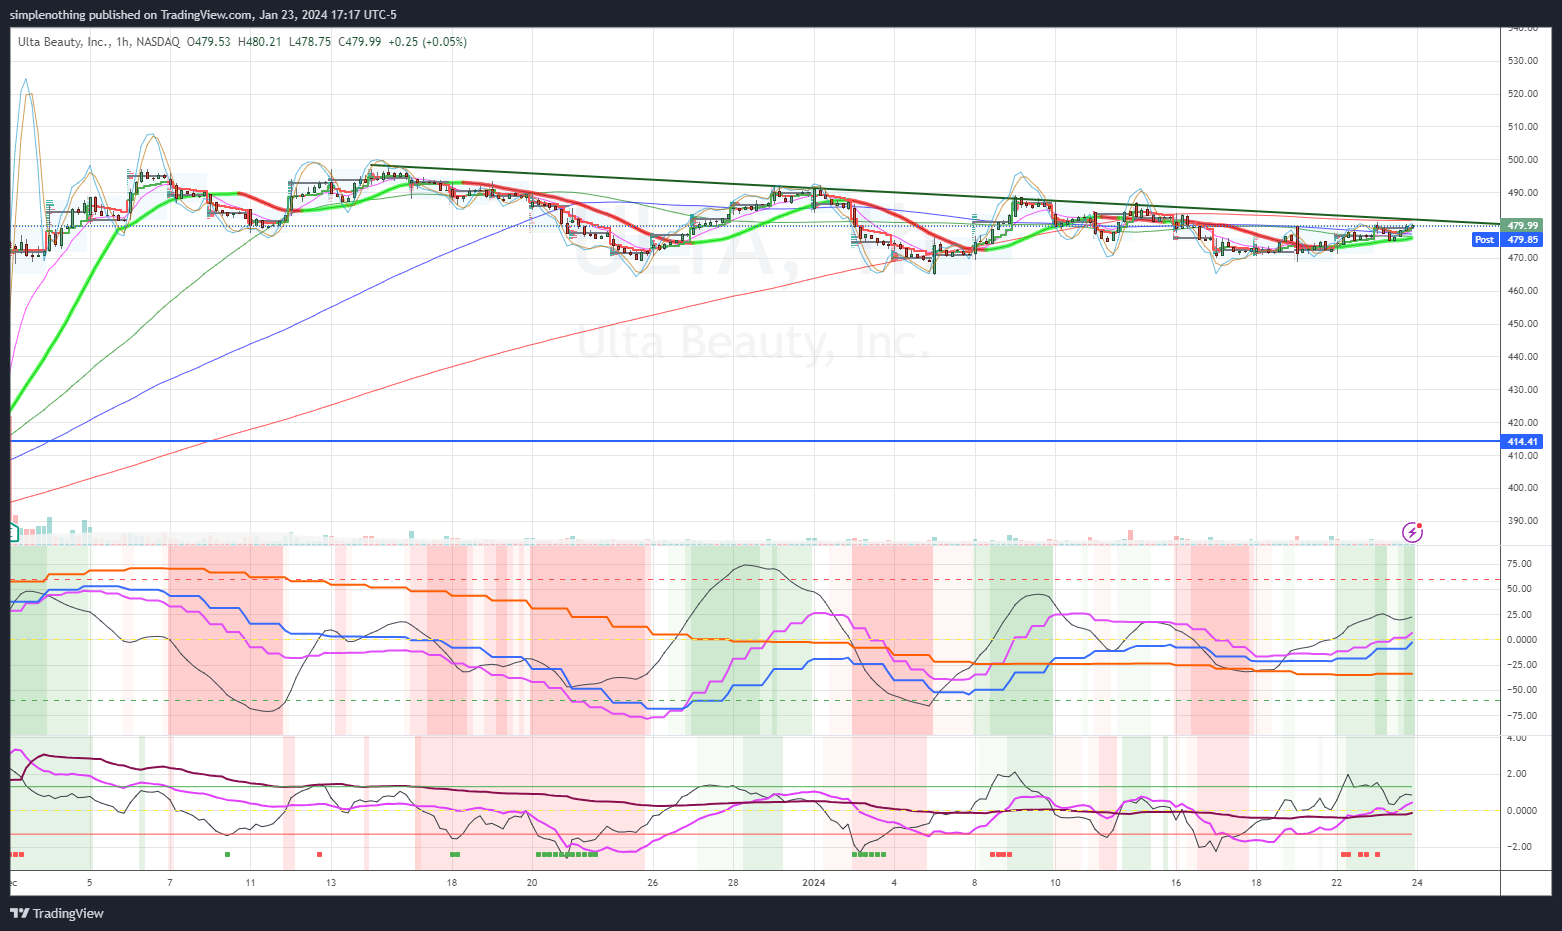Click the green 479.99 last price label
This screenshot has width=1562, height=931.
coord(1523,226)
